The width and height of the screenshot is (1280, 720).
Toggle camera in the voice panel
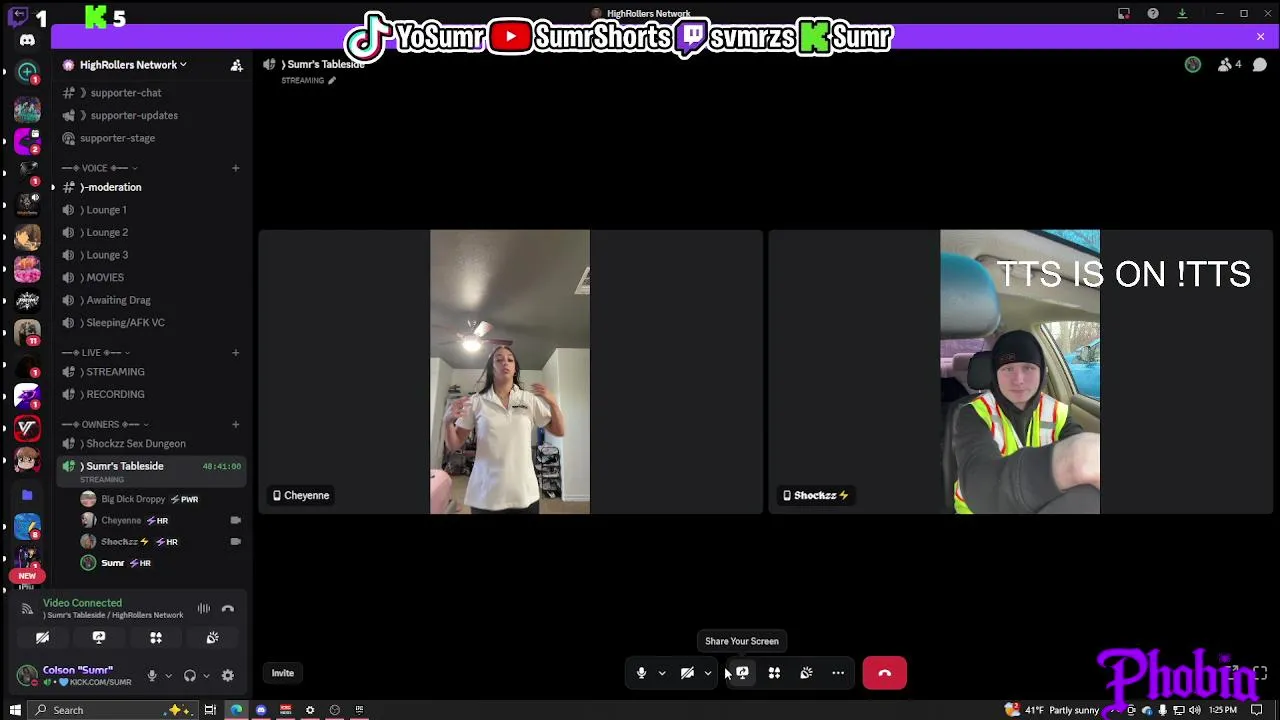pyautogui.click(x=42, y=637)
